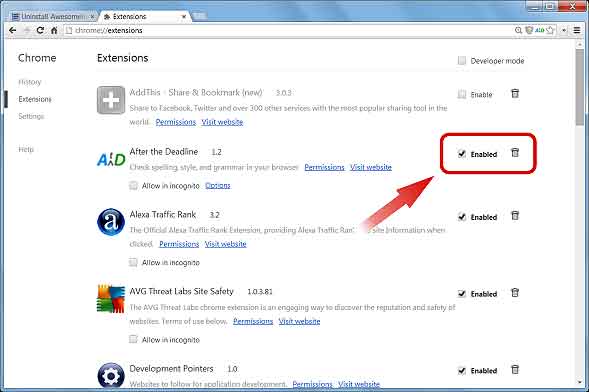
Task: View AVG Threat Labs Permissions link
Action: pos(253,321)
